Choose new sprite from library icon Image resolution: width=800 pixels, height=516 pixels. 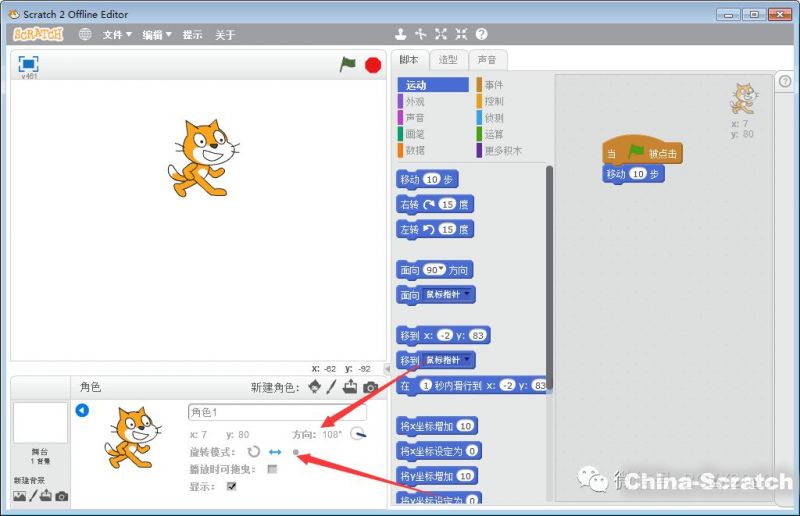[315, 387]
